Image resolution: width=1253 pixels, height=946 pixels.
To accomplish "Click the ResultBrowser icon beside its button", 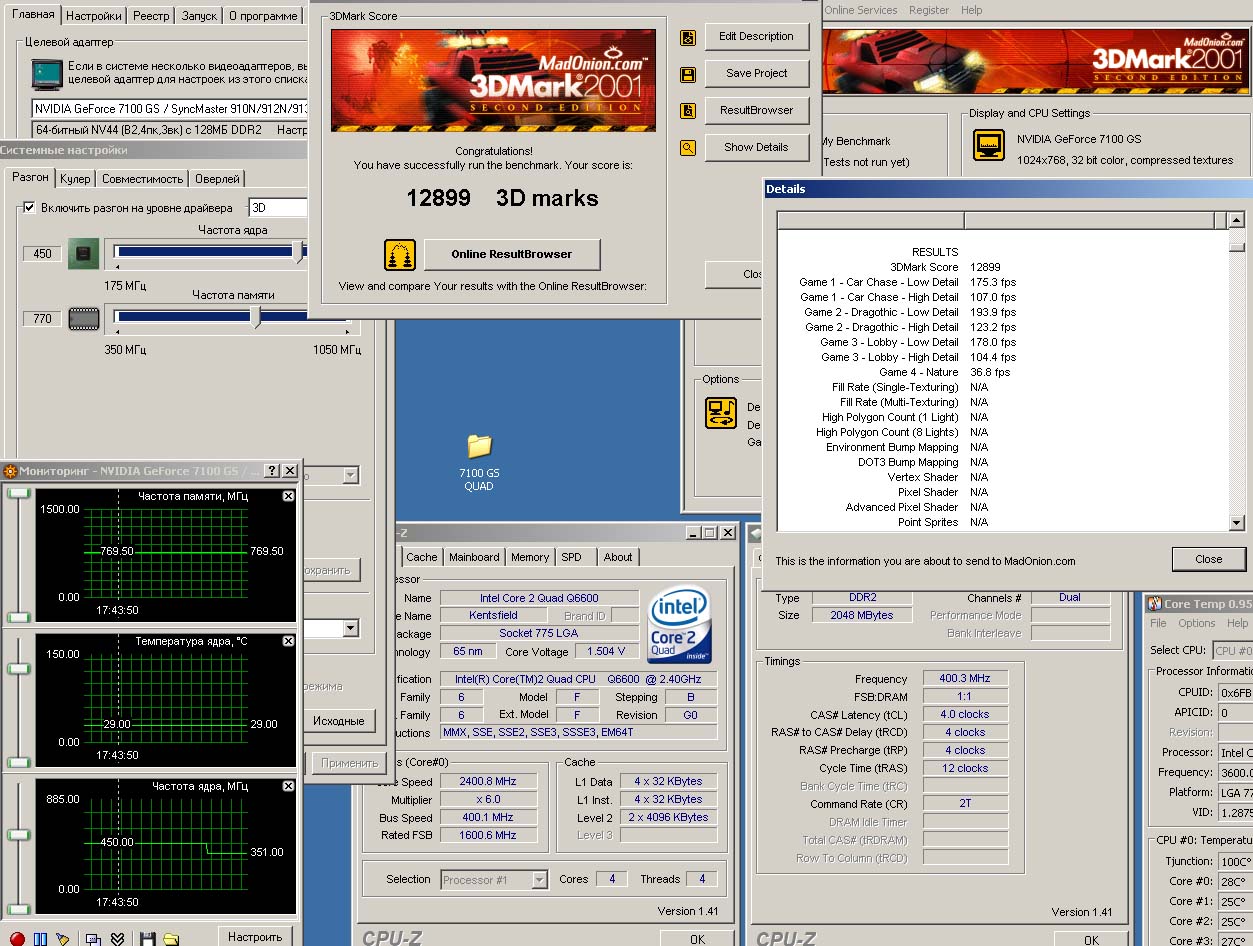I will (688, 111).
